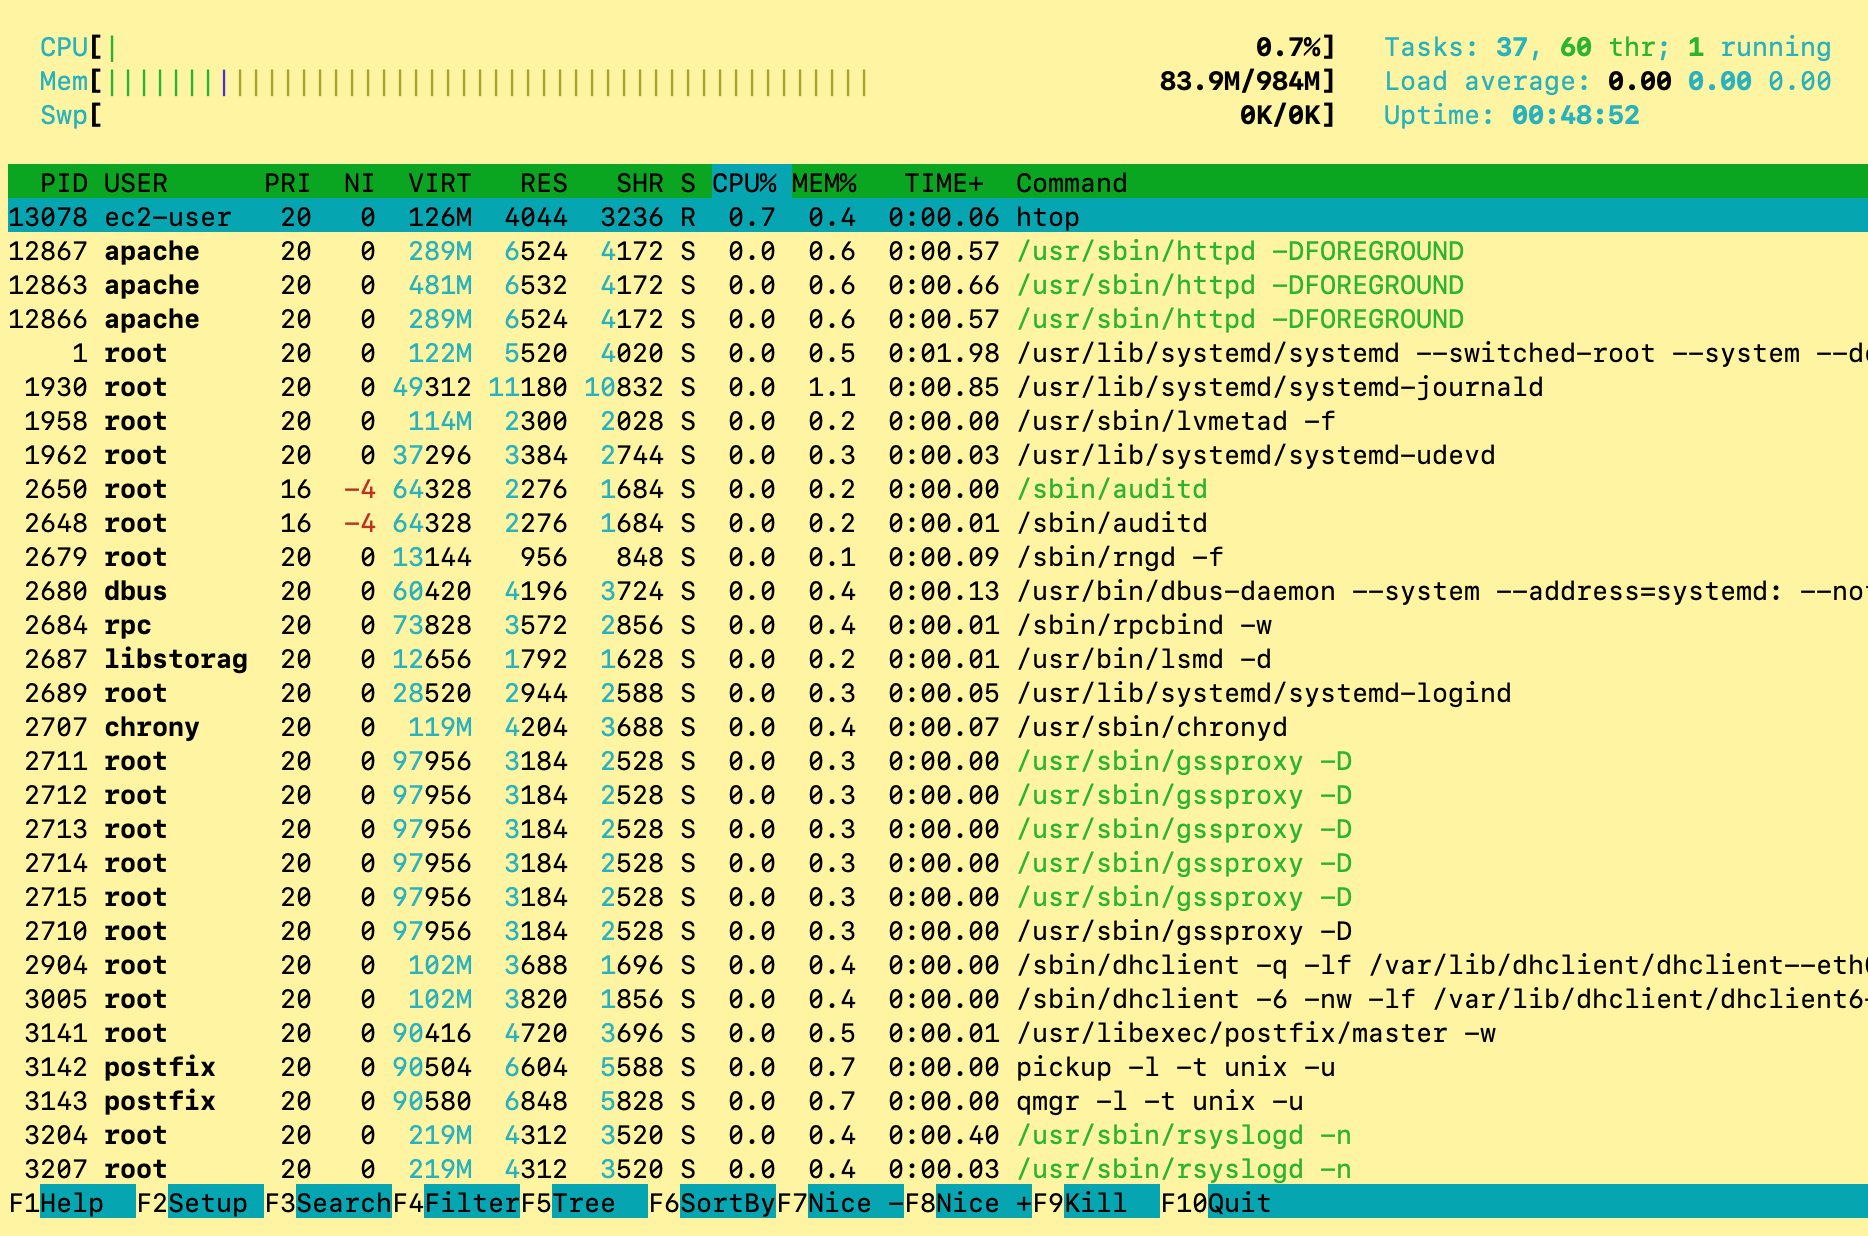This screenshot has width=1868, height=1236.
Task: Select apache httpd process PID 12866
Action: 938,319
